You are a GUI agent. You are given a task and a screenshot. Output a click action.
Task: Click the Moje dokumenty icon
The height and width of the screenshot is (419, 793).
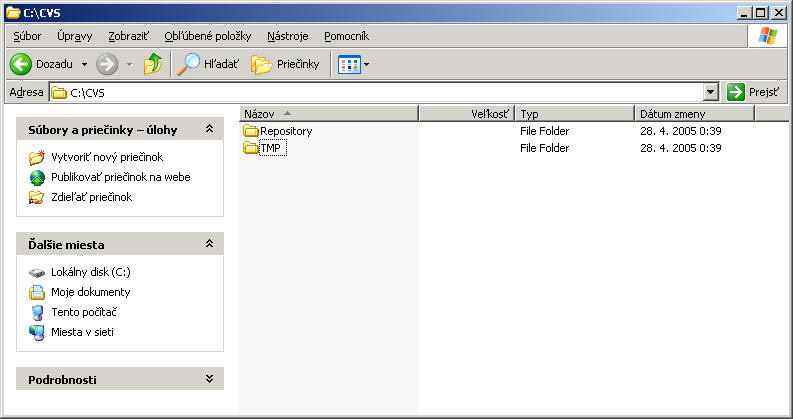tap(37, 292)
